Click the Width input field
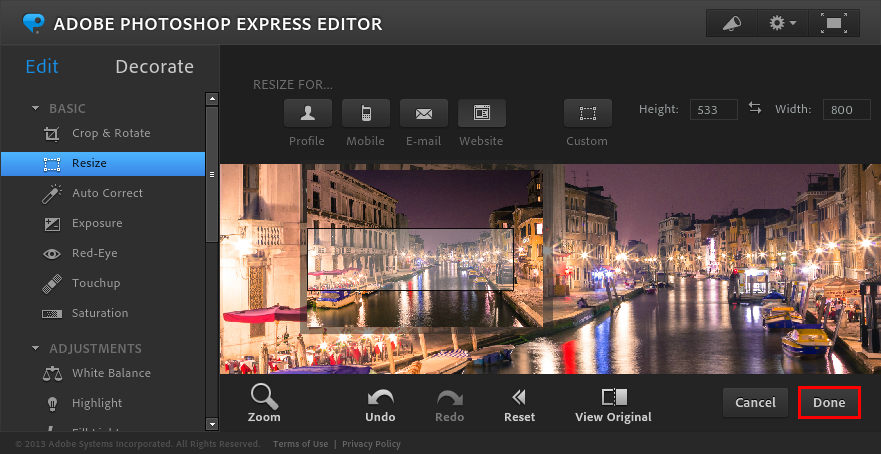881x454 pixels. (x=847, y=110)
